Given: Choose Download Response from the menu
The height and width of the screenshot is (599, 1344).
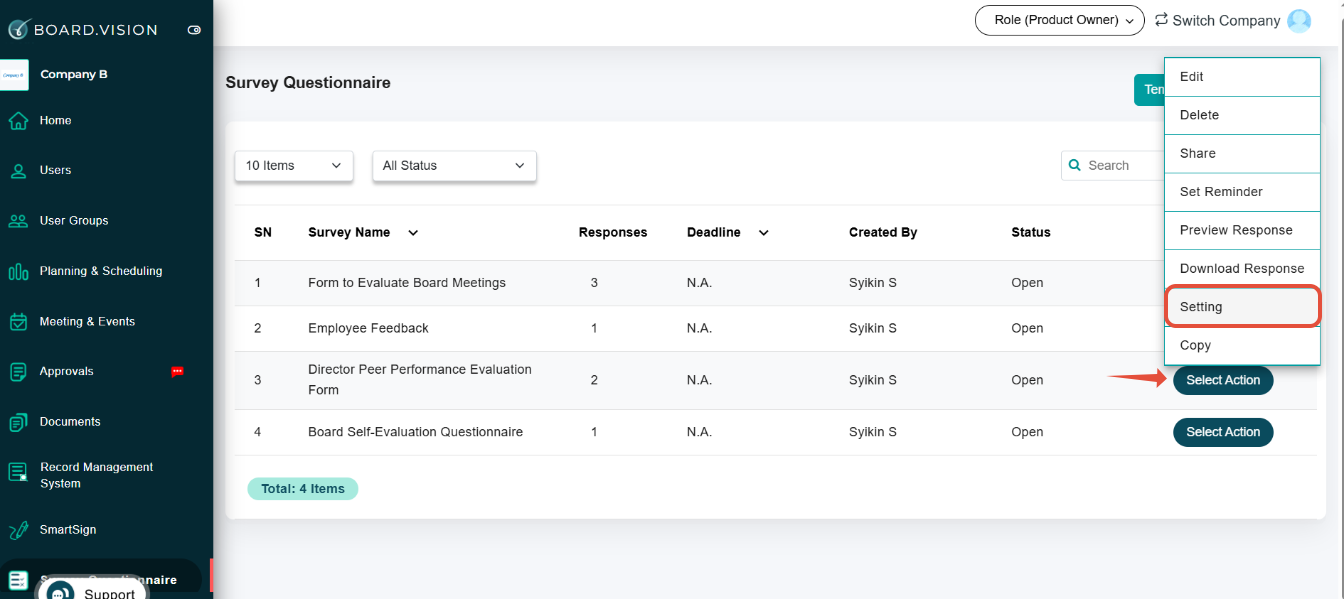Looking at the screenshot, I should point(1242,269).
